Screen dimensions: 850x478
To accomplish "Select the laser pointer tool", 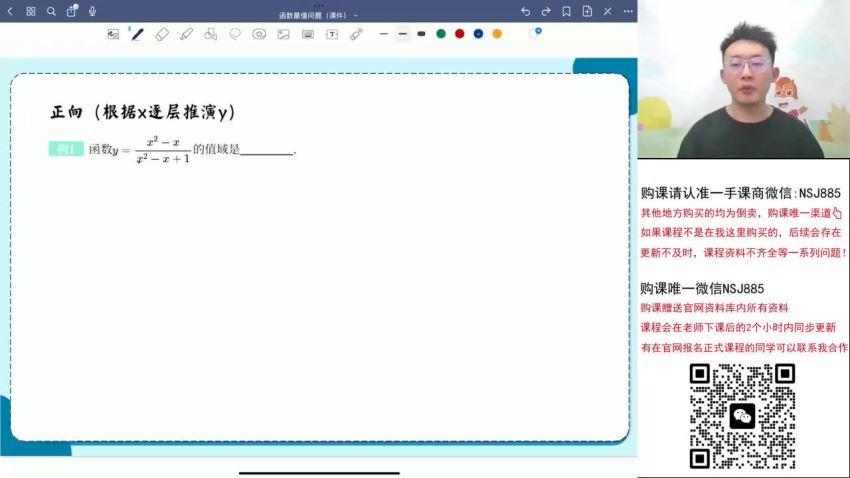I will (x=356, y=34).
